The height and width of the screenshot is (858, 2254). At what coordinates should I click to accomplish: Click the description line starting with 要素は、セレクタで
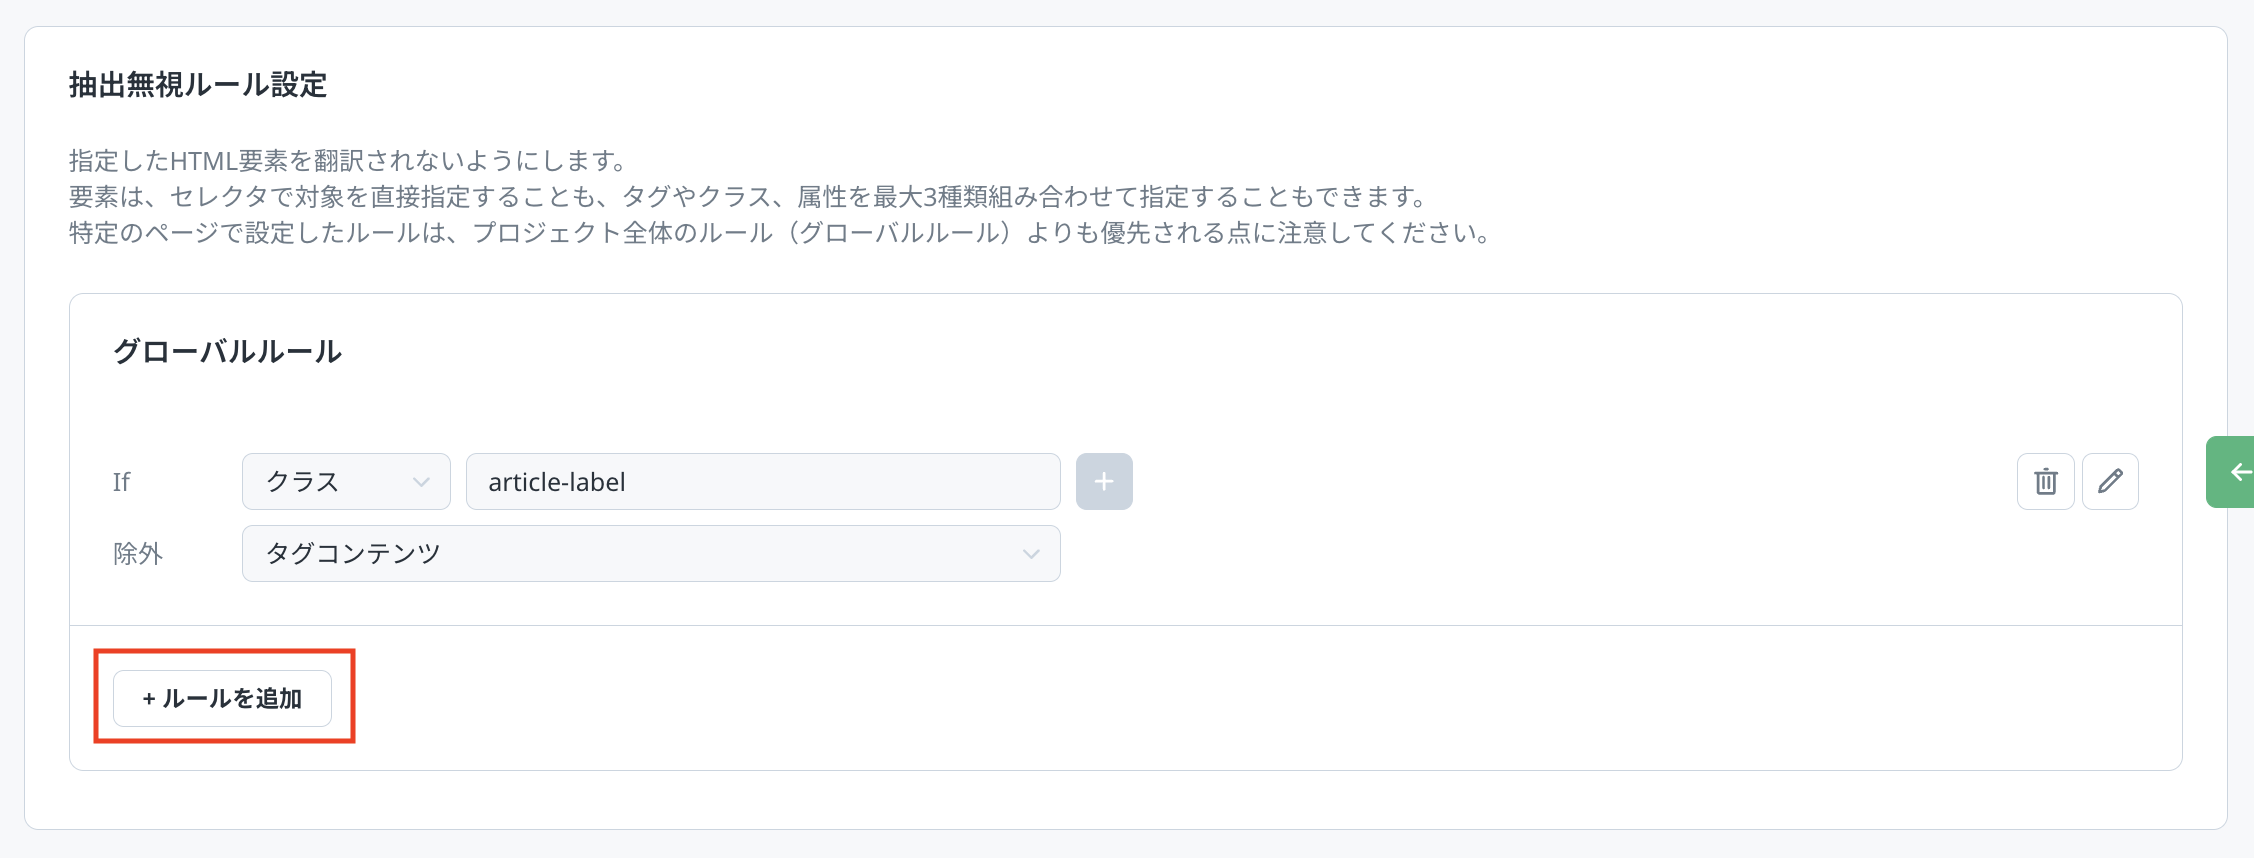coord(748,196)
